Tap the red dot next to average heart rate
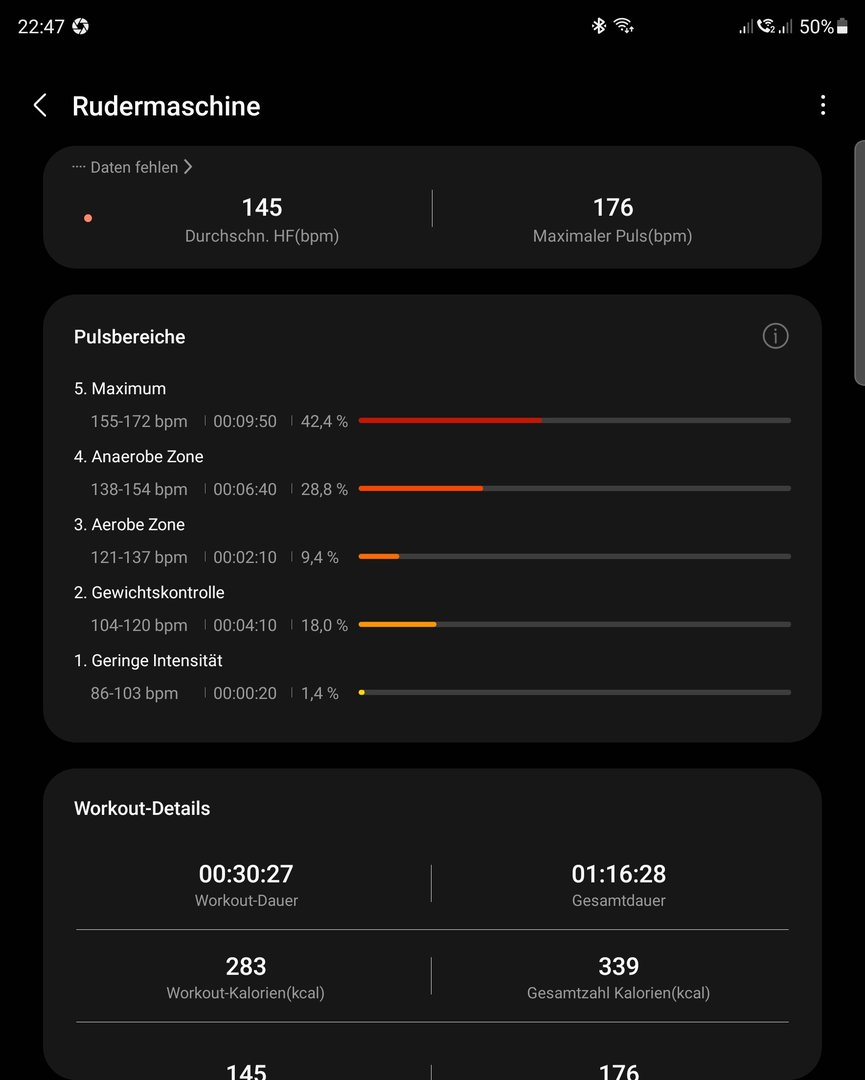This screenshot has width=865, height=1080. click(88, 218)
